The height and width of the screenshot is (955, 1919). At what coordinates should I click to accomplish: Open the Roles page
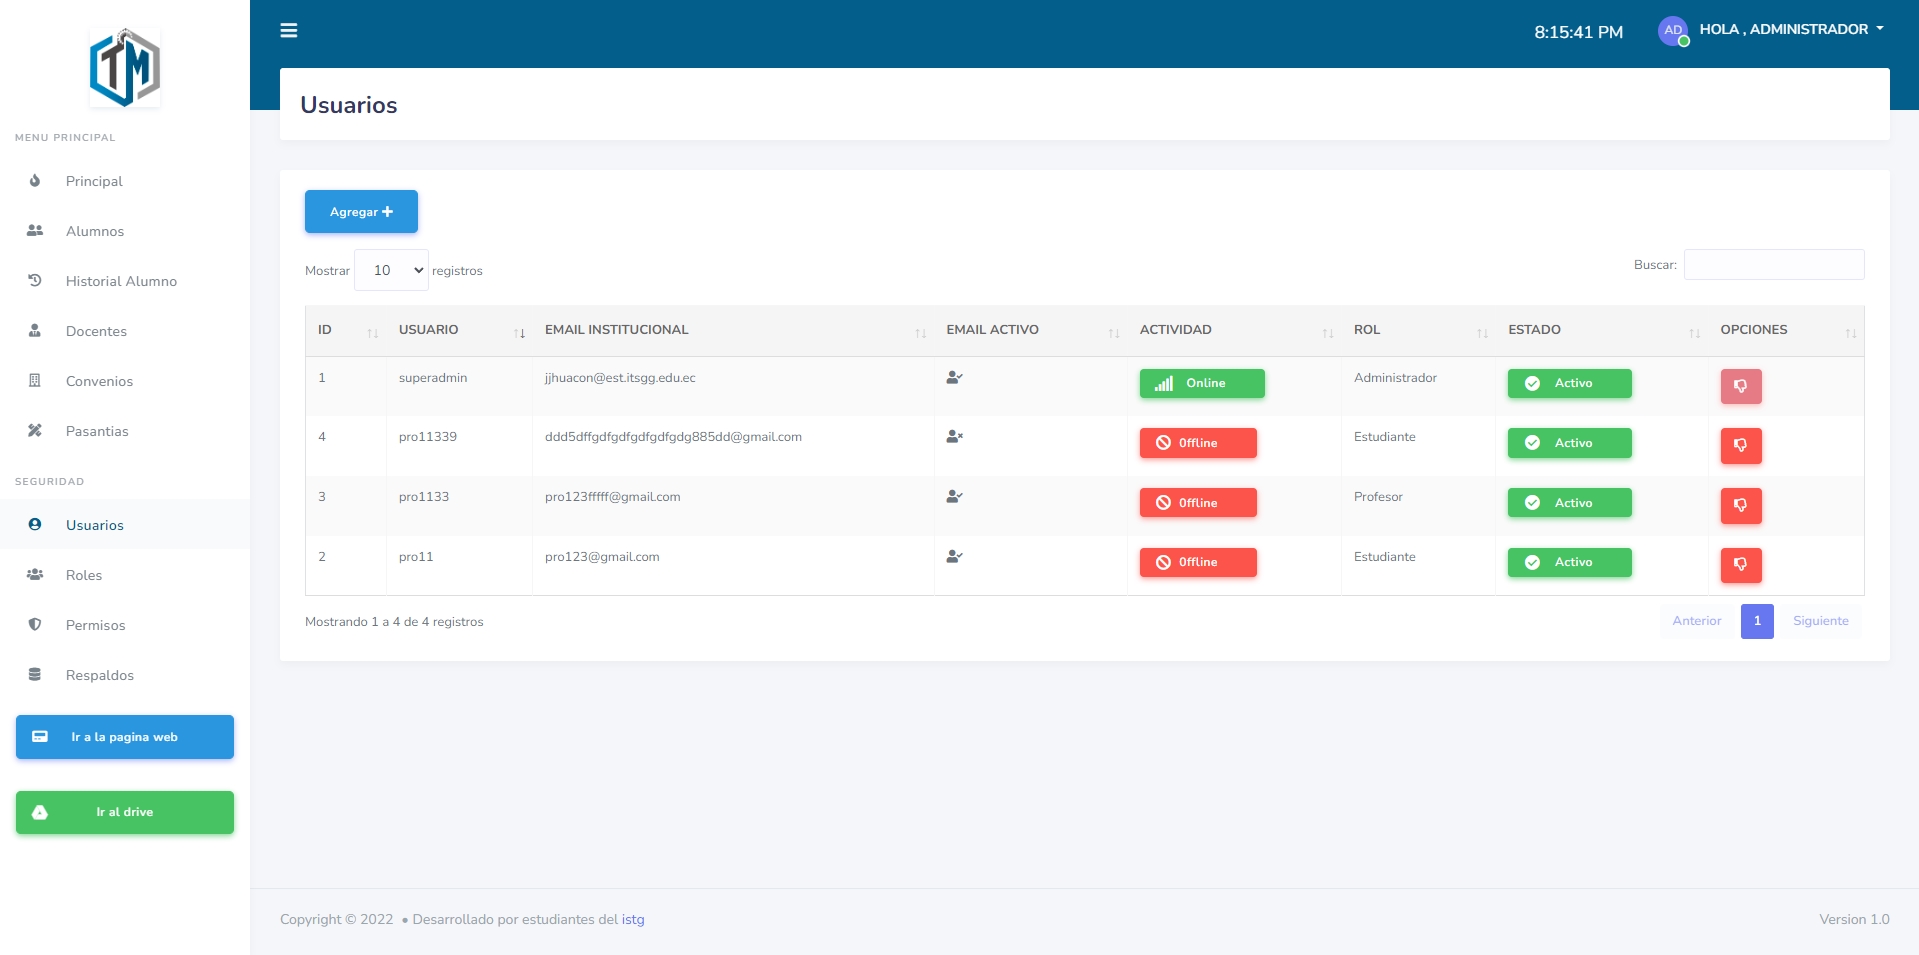pyautogui.click(x=125, y=575)
